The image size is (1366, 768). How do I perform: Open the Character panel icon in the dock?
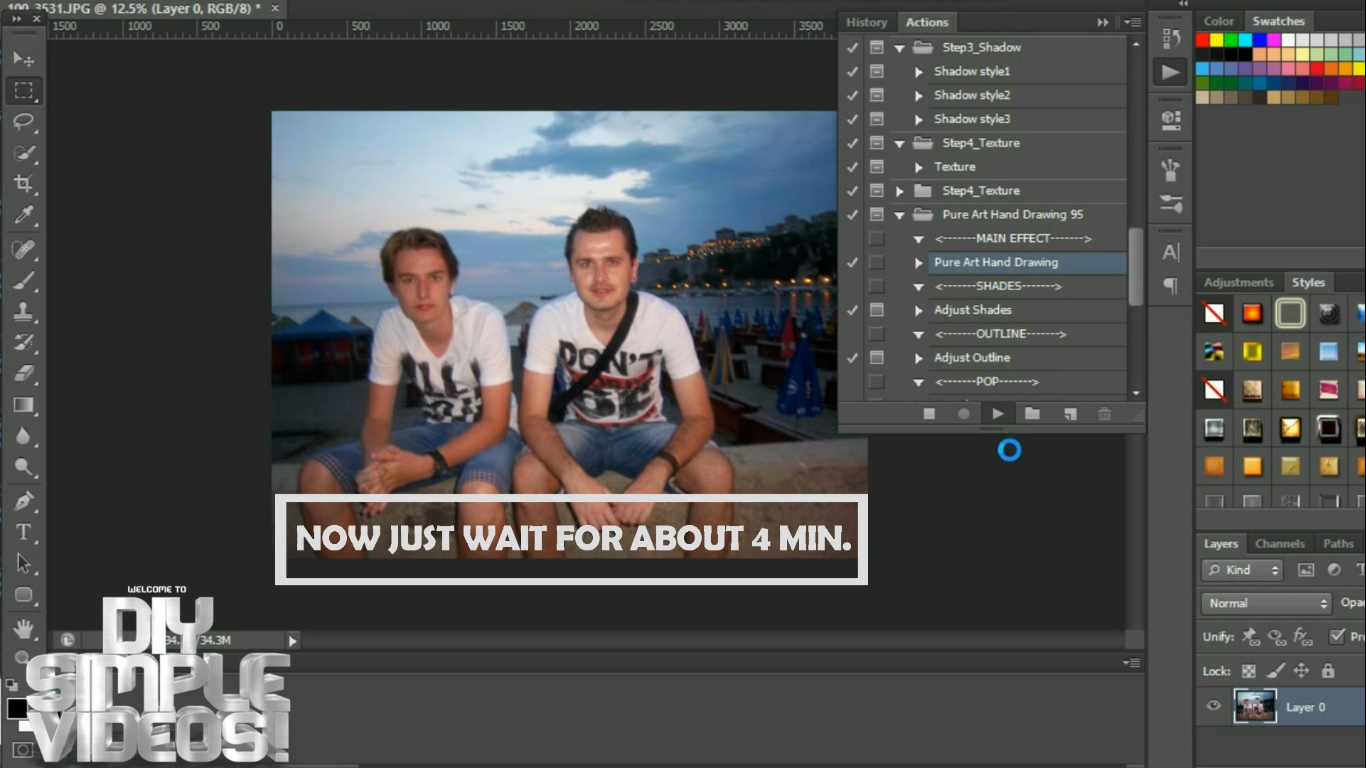click(1170, 252)
